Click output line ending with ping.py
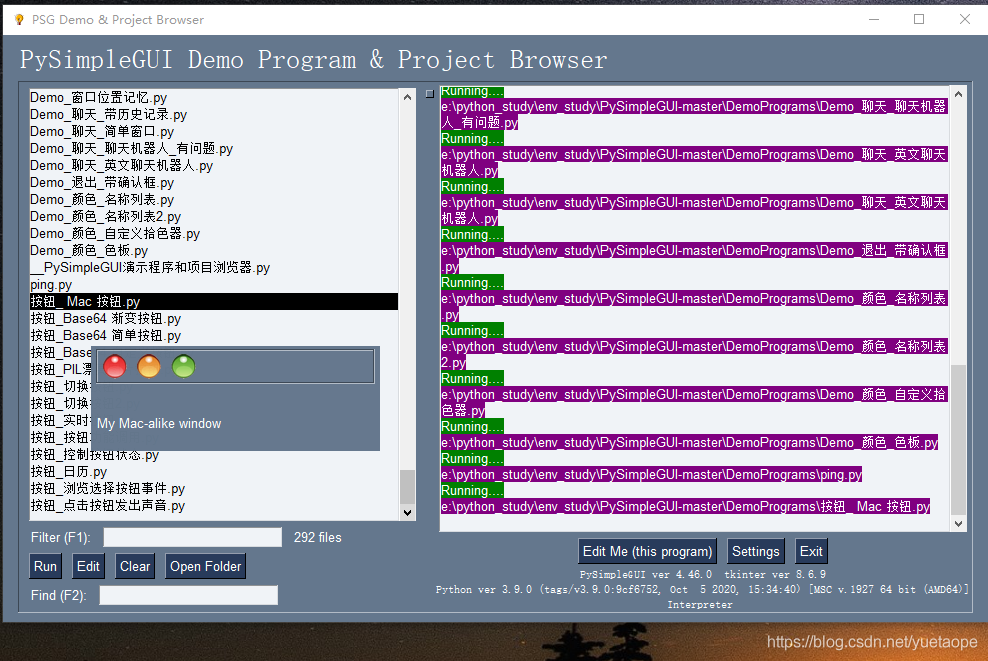This screenshot has width=988, height=661. [652, 474]
